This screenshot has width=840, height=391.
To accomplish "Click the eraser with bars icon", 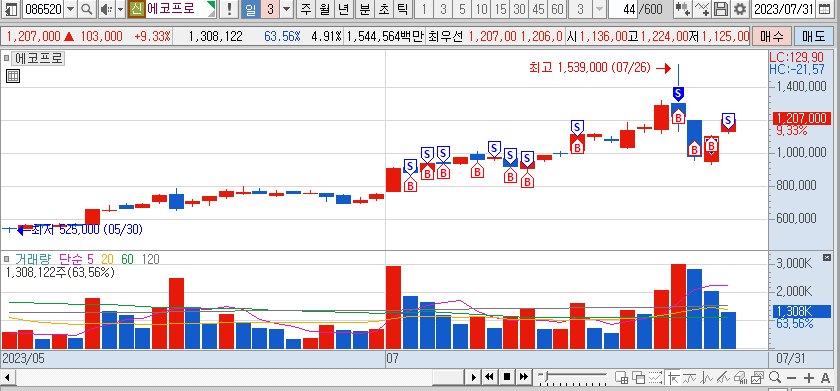I will click(x=740, y=377).
